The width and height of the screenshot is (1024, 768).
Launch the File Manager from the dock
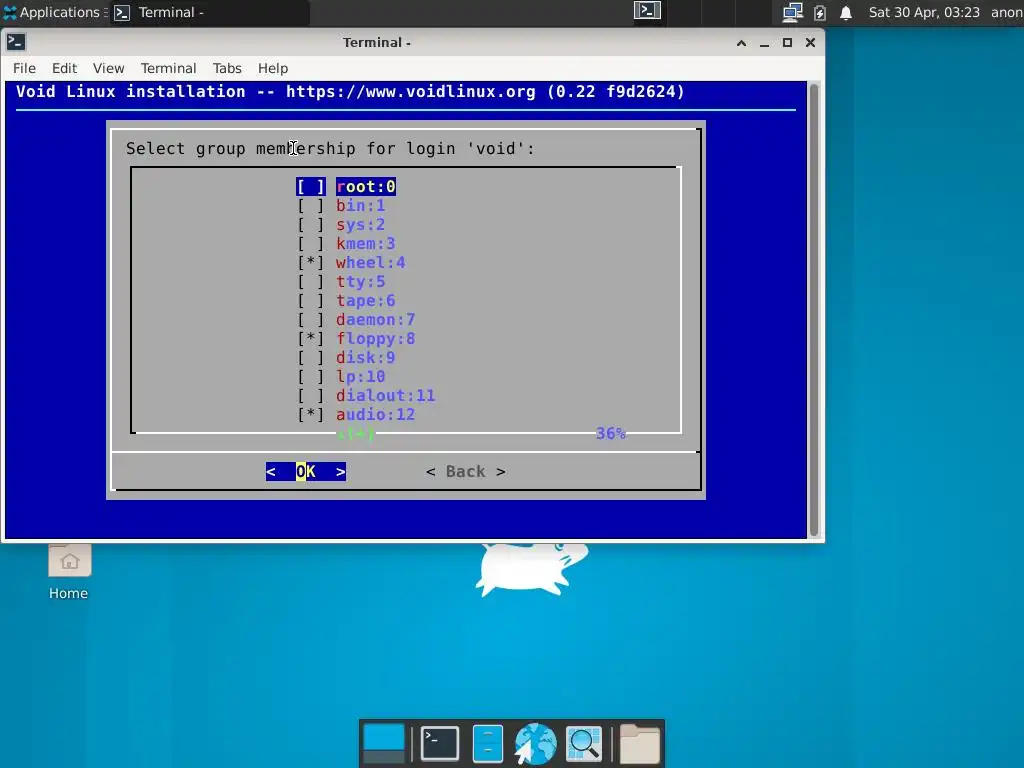coord(487,744)
